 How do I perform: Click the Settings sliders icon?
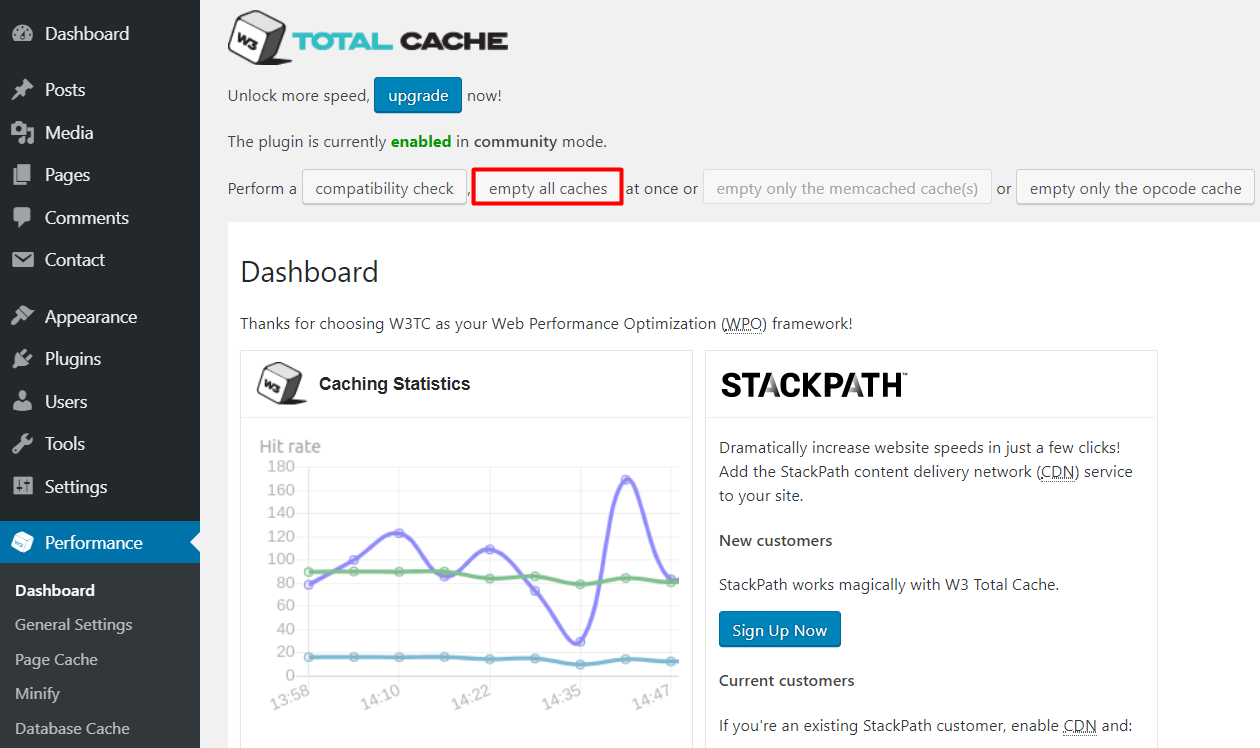click(22, 487)
